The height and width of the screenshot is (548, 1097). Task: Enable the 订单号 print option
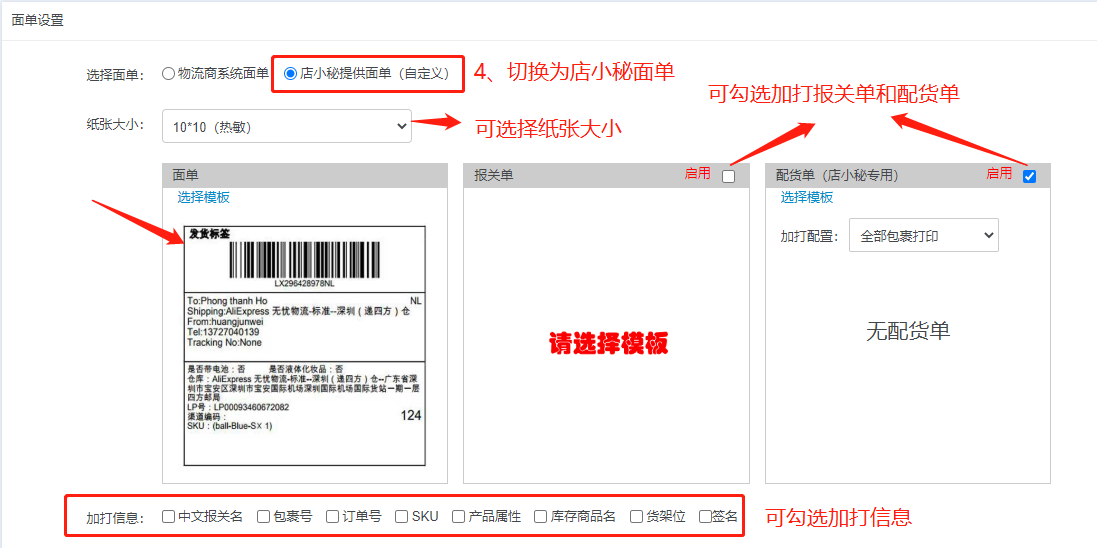click(x=332, y=517)
